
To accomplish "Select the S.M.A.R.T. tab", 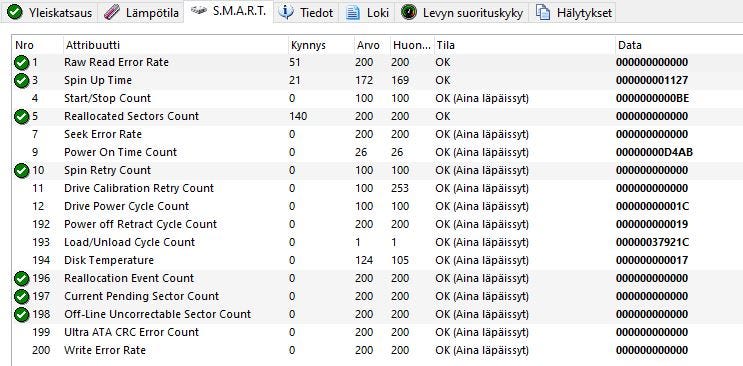I will coord(228,11).
